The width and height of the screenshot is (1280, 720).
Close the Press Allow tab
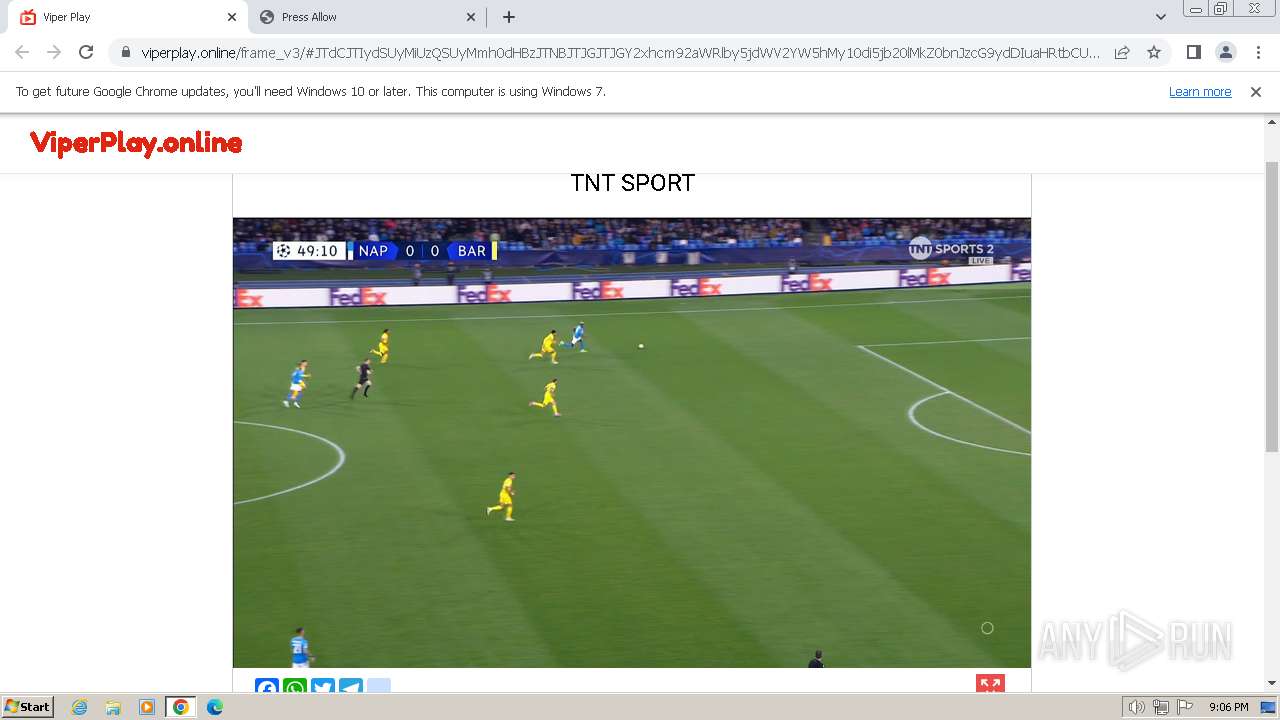pyautogui.click(x=471, y=17)
